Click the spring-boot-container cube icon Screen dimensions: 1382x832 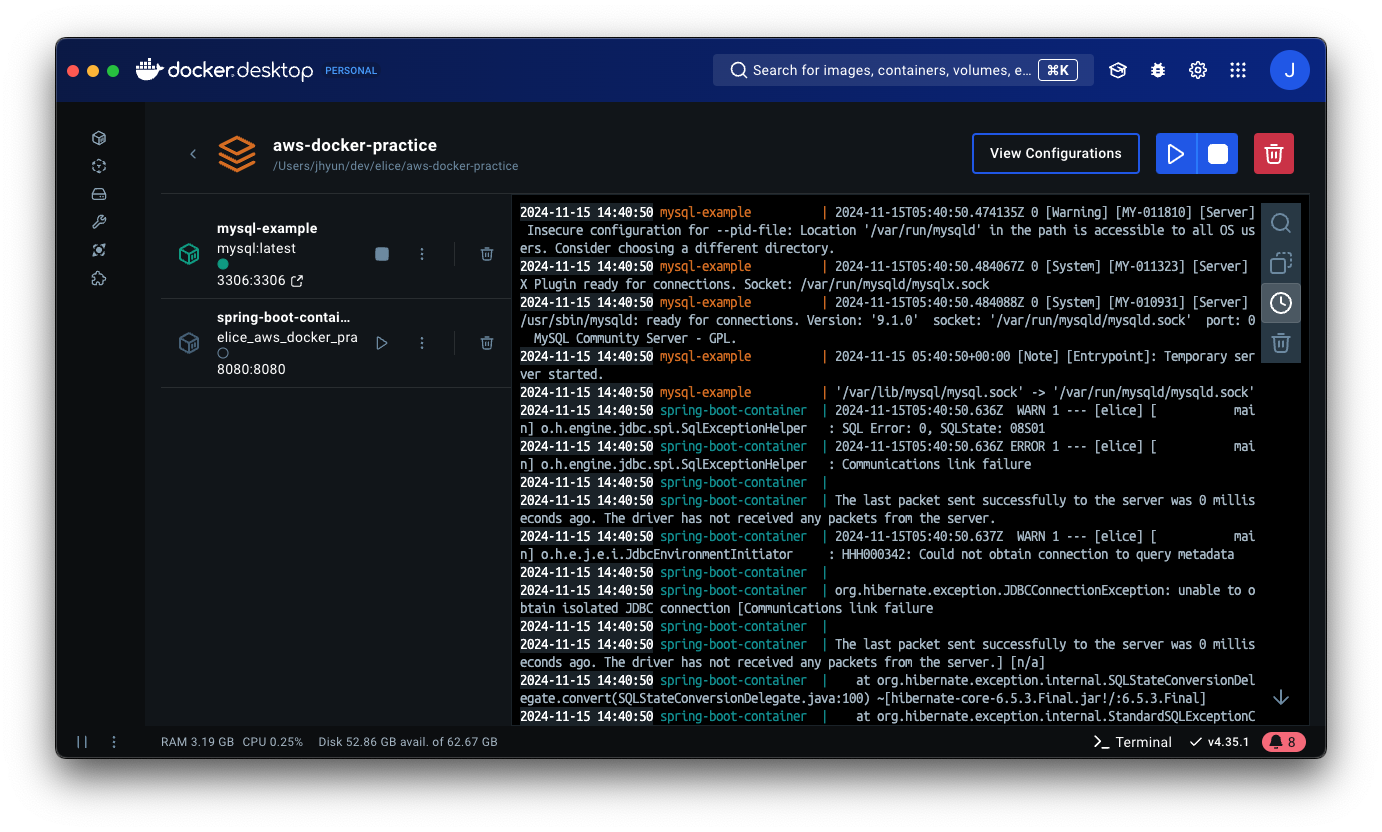(x=189, y=343)
